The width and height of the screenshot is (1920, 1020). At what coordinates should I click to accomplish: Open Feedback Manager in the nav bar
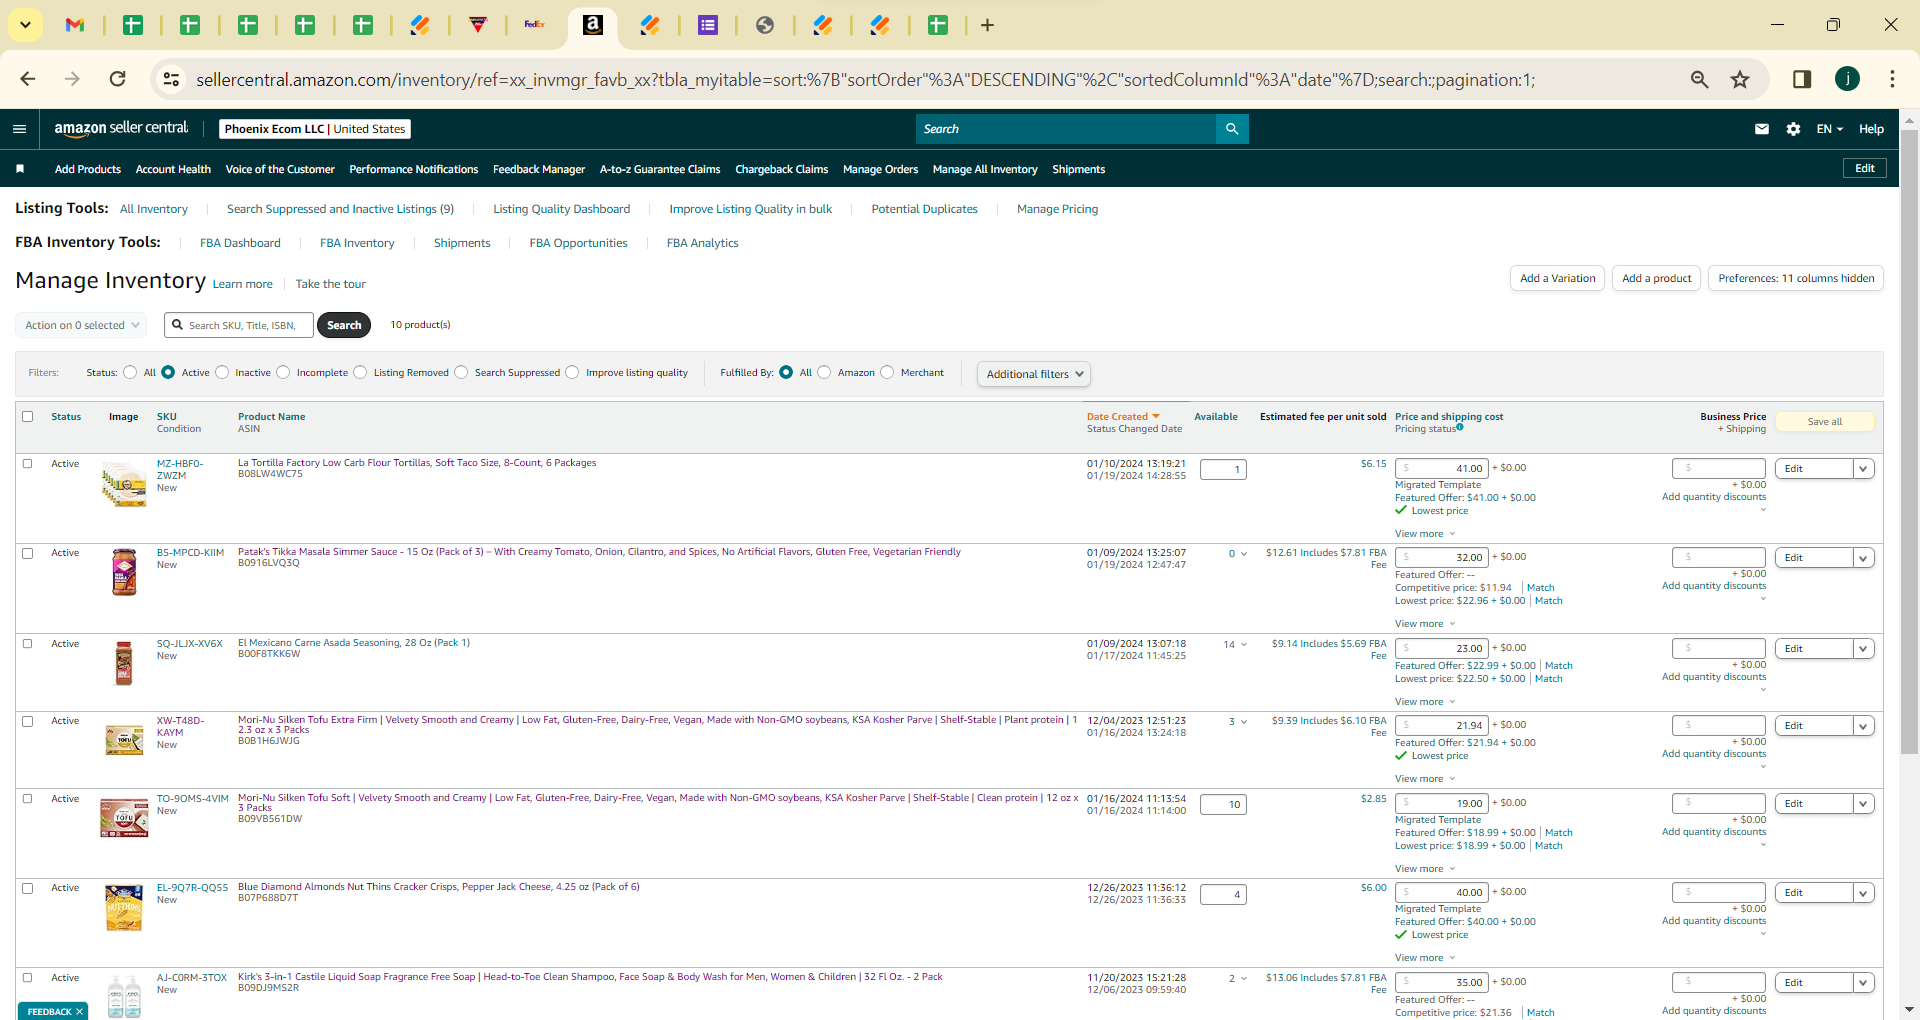pyautogui.click(x=539, y=169)
